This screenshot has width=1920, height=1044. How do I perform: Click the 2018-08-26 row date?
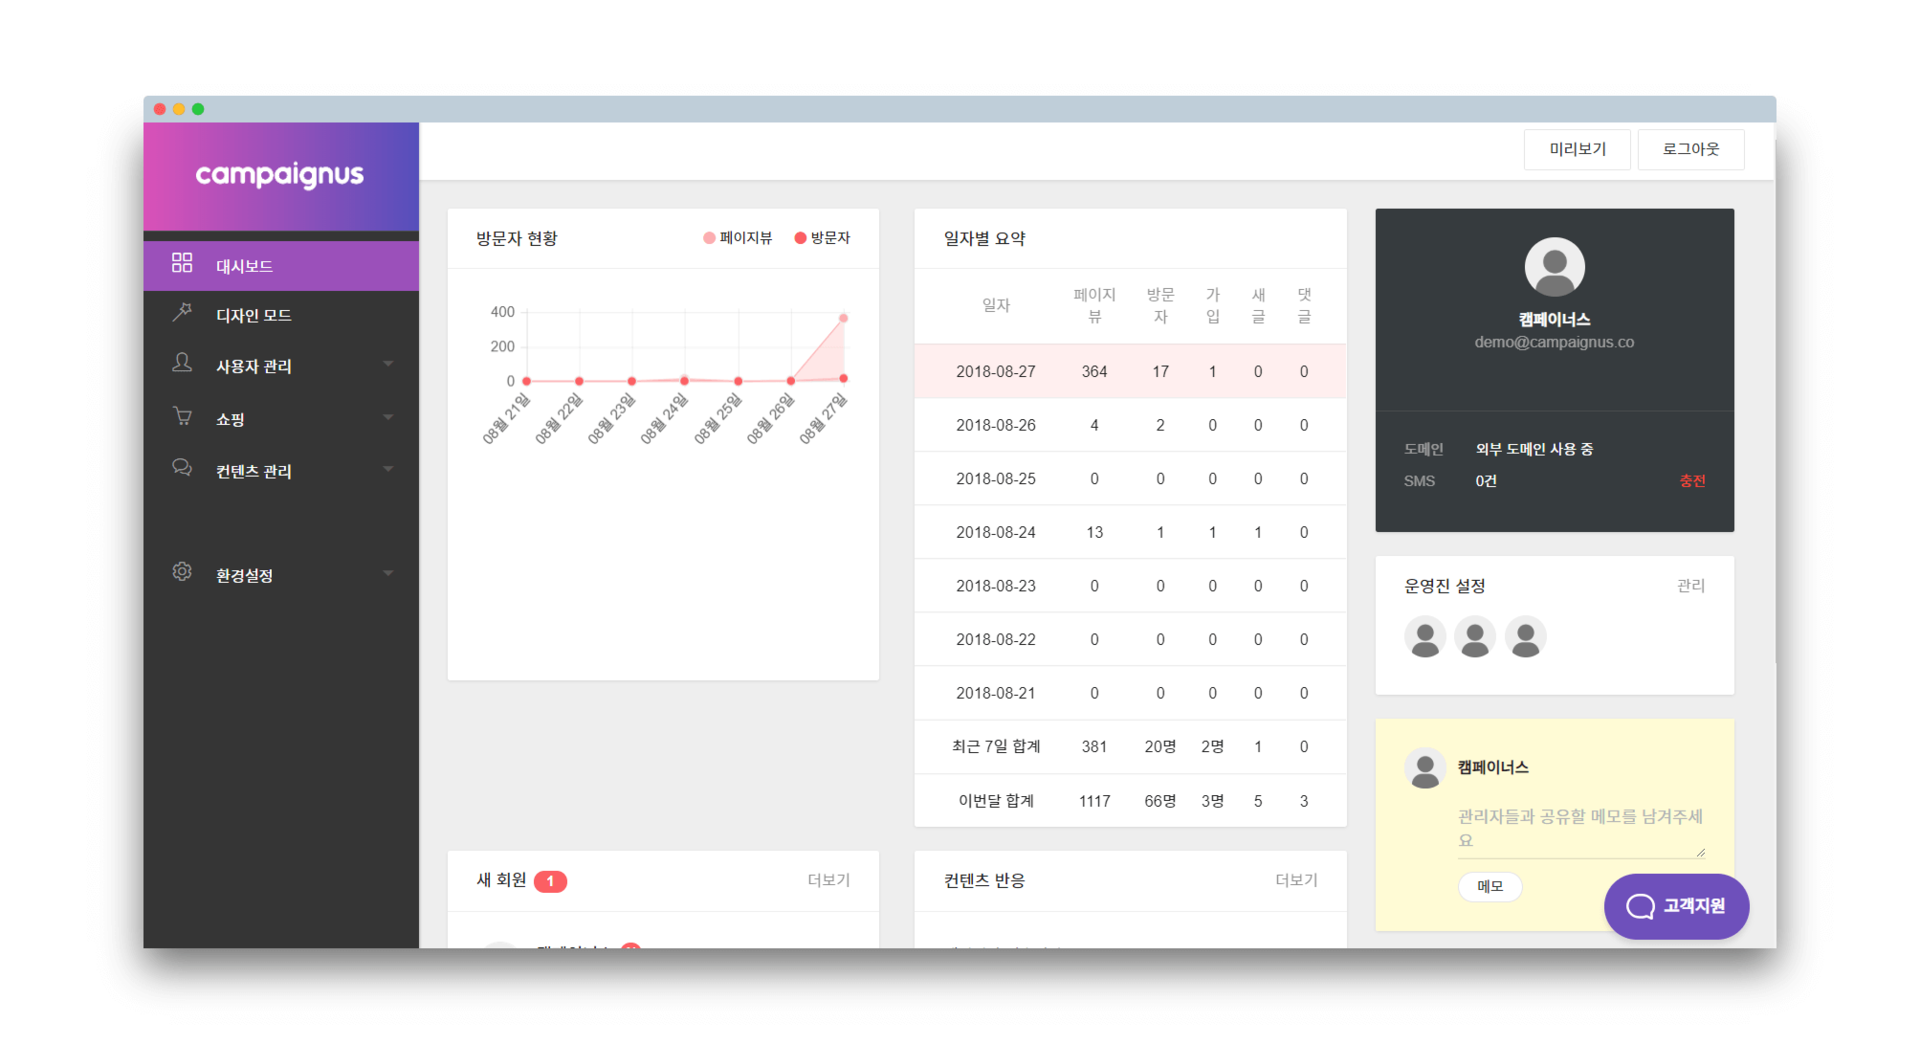coord(996,426)
